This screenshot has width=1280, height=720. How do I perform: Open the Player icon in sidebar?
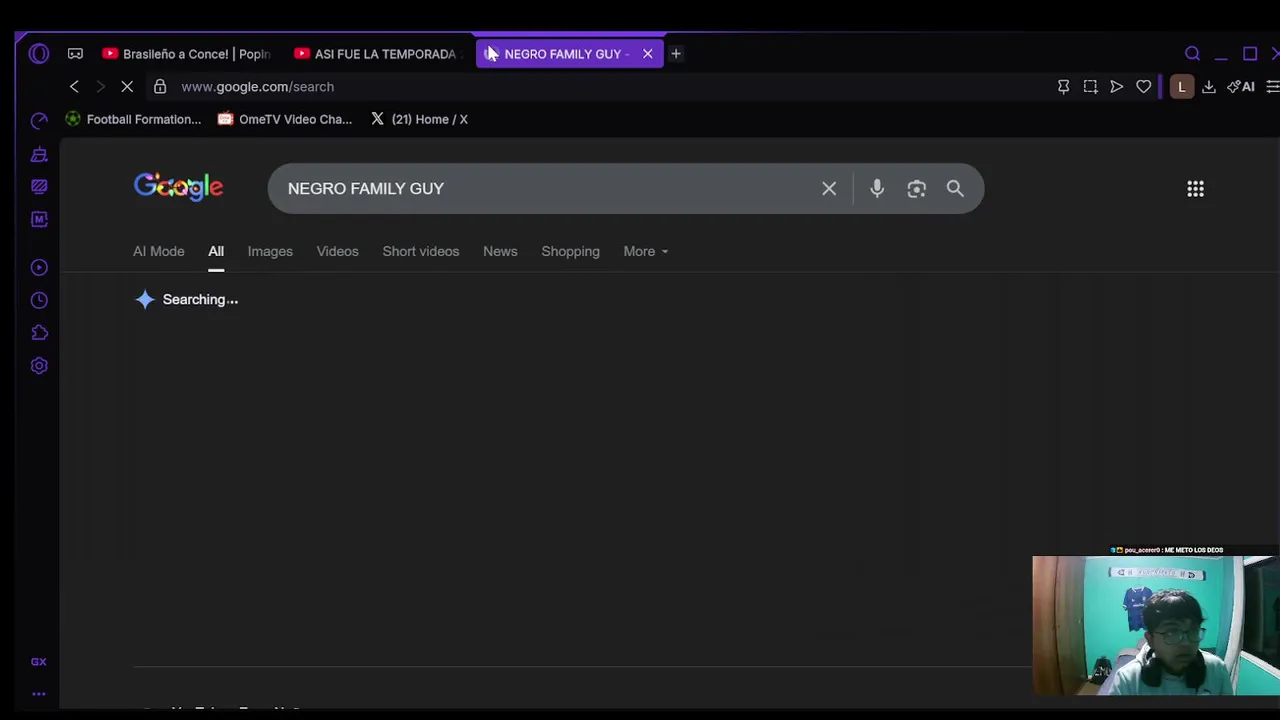click(39, 268)
